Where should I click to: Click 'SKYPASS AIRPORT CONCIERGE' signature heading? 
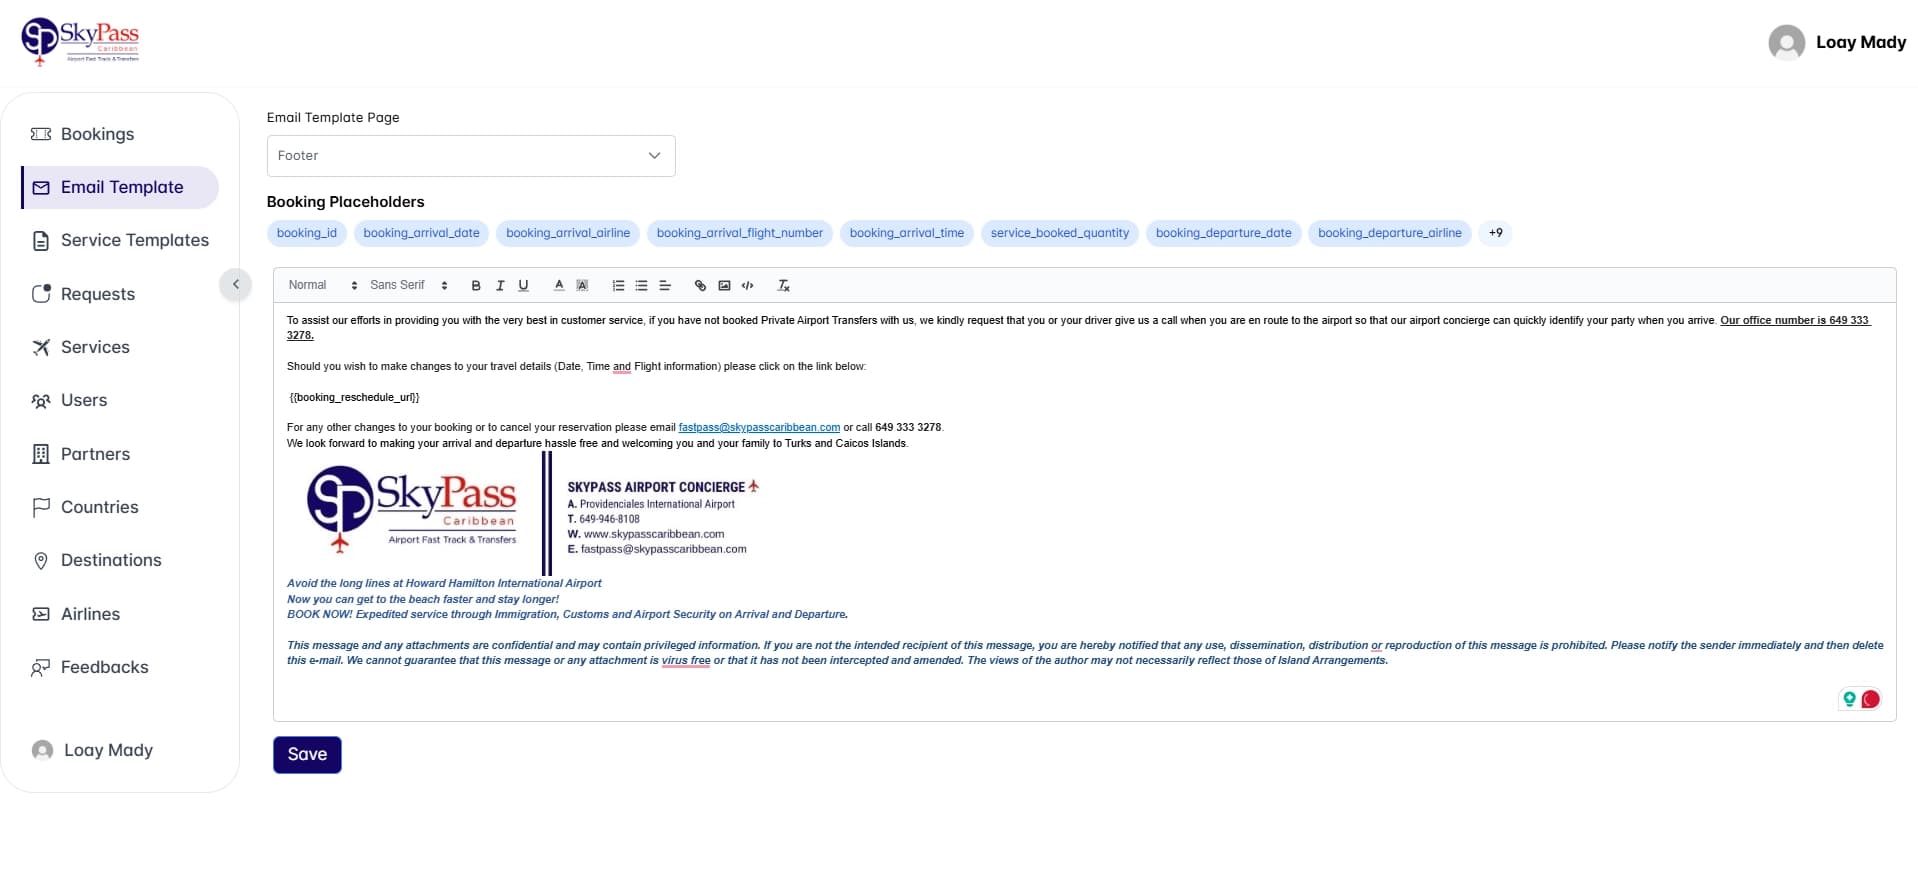click(656, 487)
